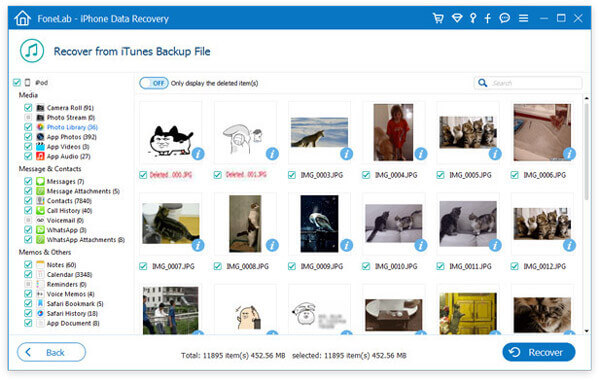Click the IMG_0008.JPG file name
The image size is (600, 381).
click(x=247, y=266)
